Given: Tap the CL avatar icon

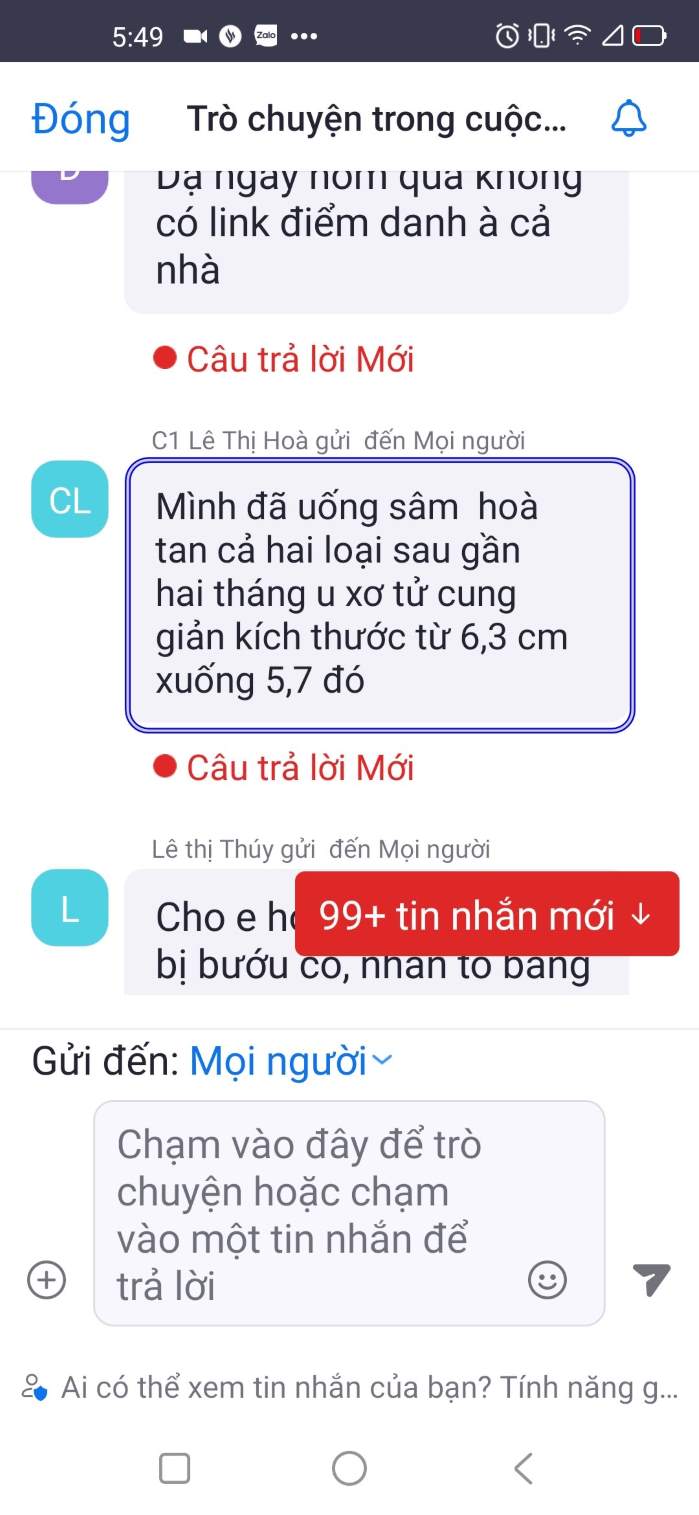Looking at the screenshot, I should pyautogui.click(x=69, y=499).
